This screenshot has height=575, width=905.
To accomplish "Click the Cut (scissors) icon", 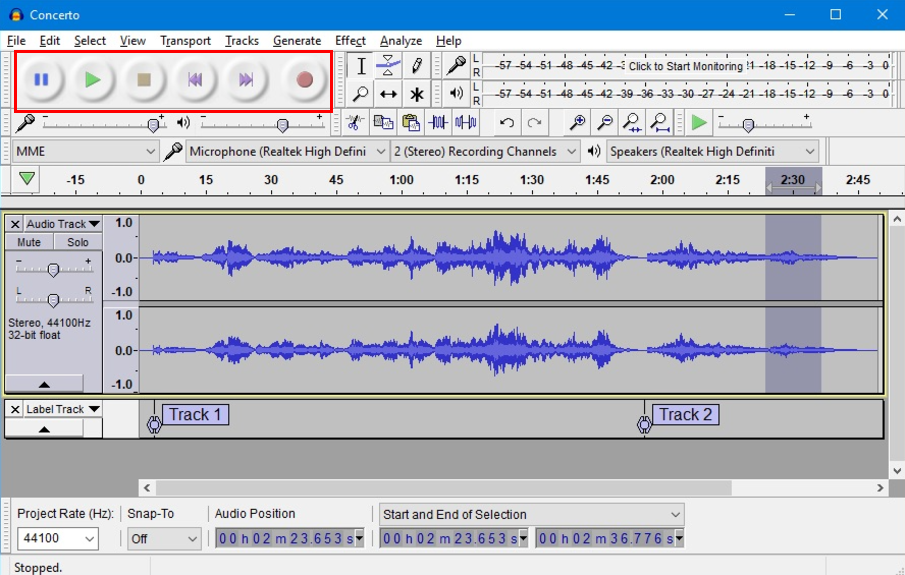I will coord(354,122).
